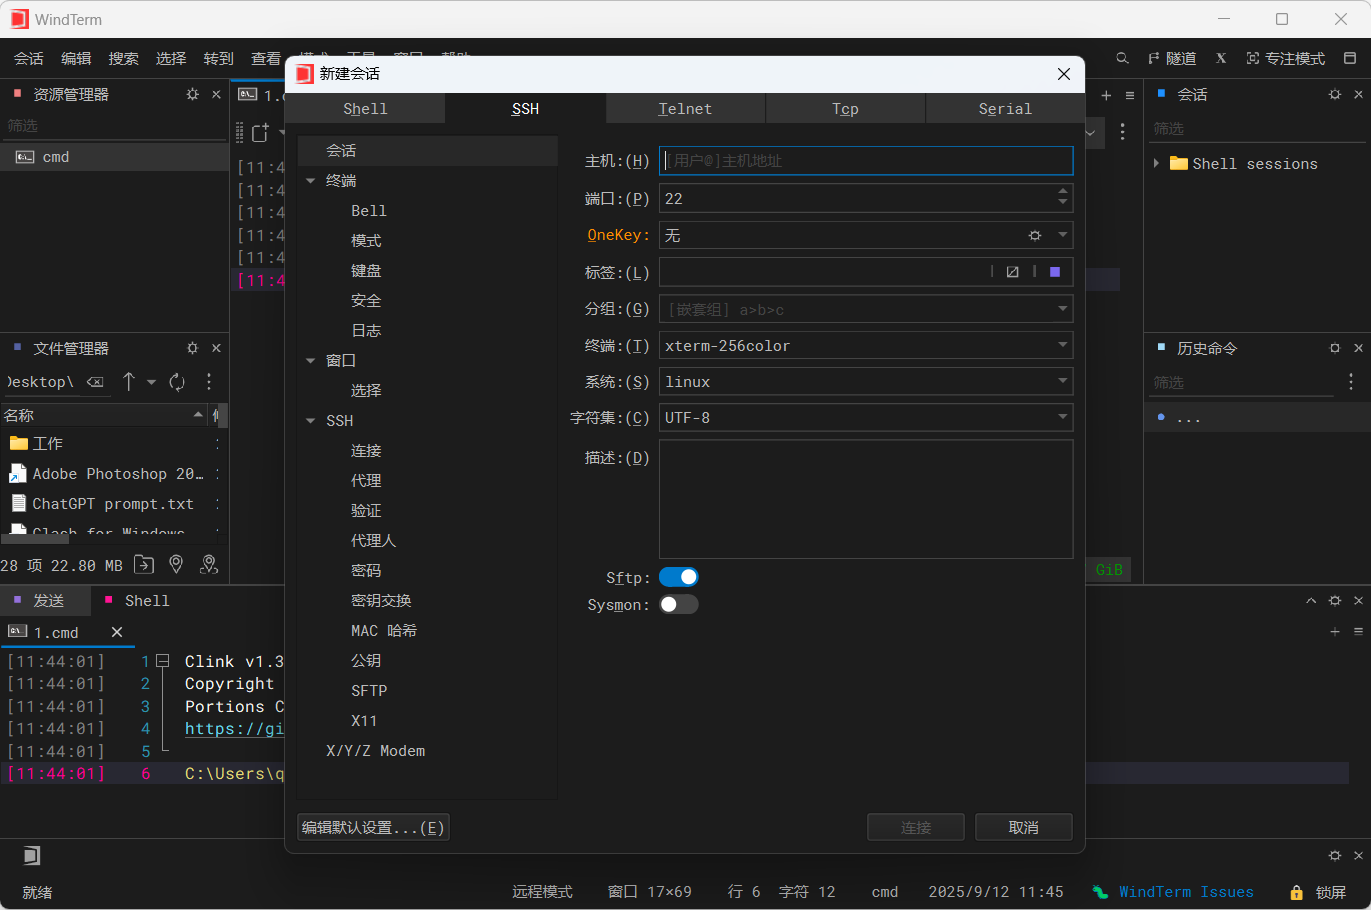Open the 终端 xterm-256color dropdown
The width and height of the screenshot is (1371, 910).
click(x=1062, y=345)
